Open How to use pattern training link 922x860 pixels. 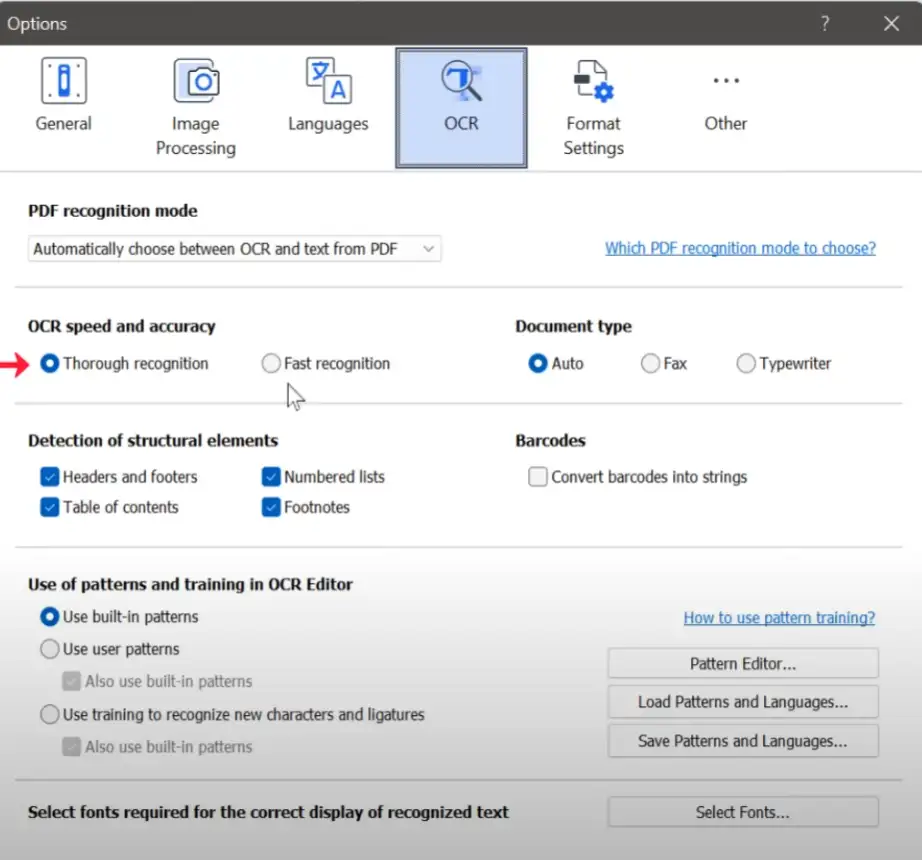point(779,618)
